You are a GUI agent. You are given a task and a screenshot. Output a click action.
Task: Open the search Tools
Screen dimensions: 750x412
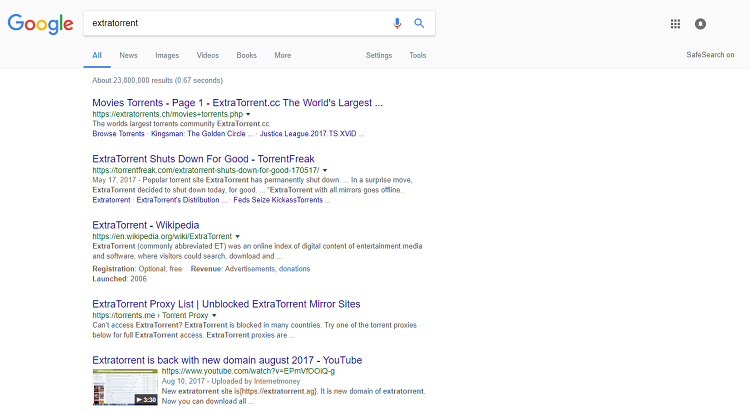[418, 56]
